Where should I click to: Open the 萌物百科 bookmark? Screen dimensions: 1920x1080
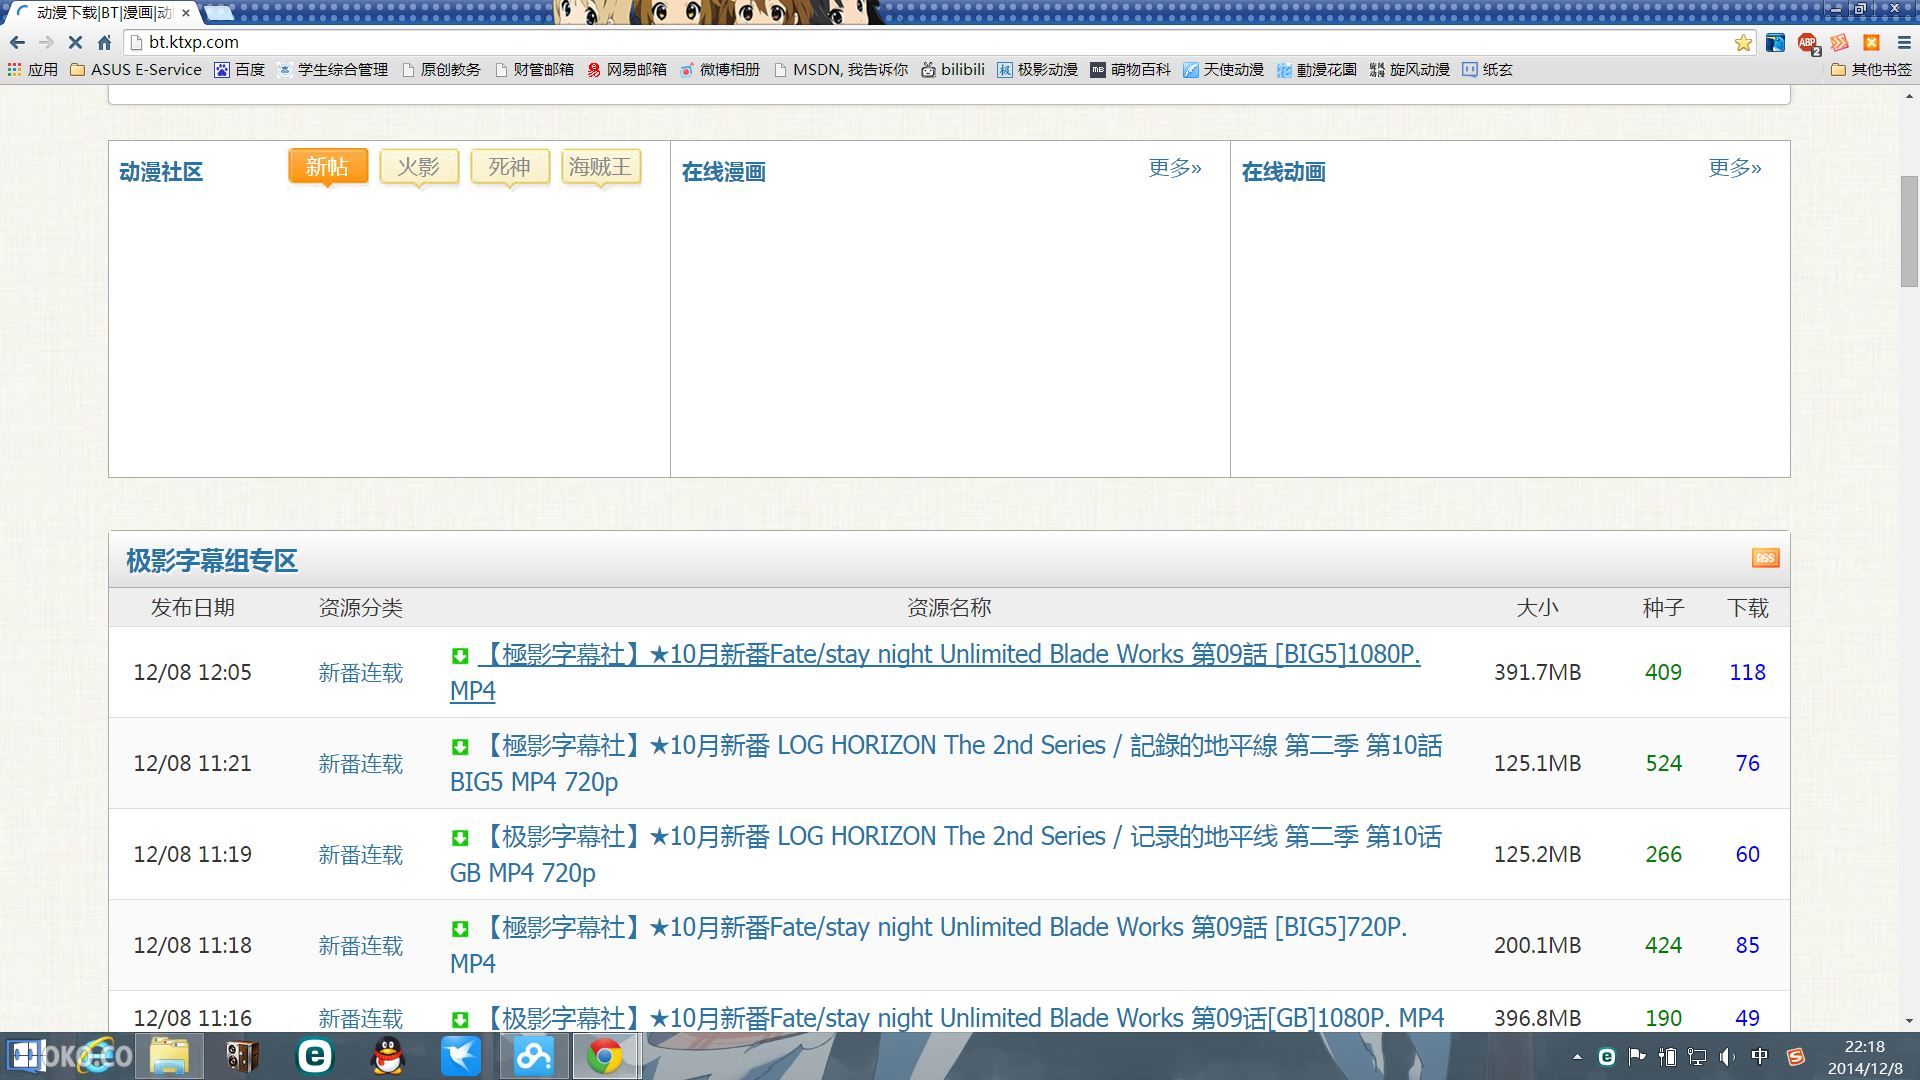1131,69
